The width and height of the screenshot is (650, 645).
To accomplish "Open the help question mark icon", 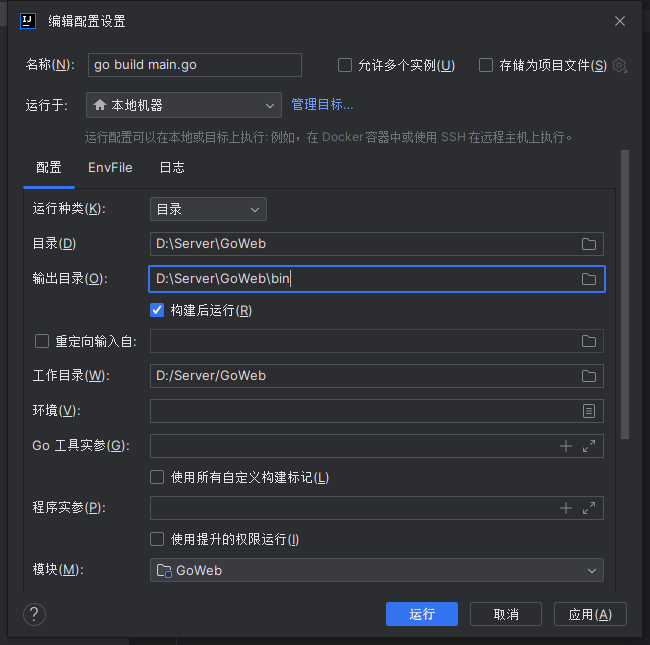I will 34,614.
